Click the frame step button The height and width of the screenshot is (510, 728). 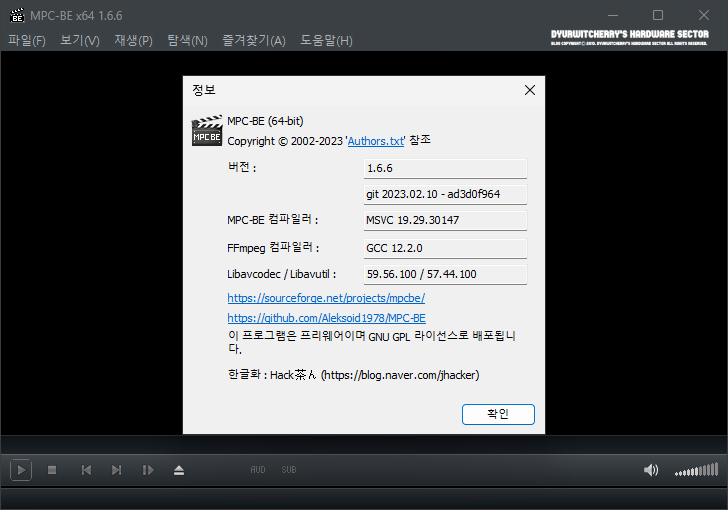pos(148,470)
